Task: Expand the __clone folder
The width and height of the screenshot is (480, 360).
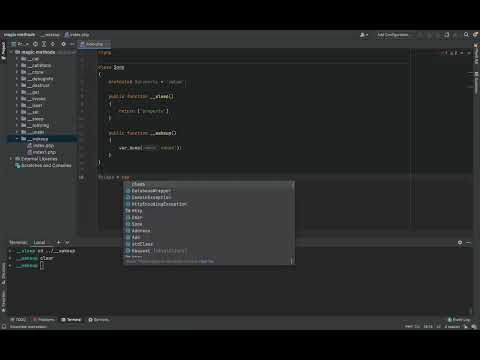Action: coord(17,72)
